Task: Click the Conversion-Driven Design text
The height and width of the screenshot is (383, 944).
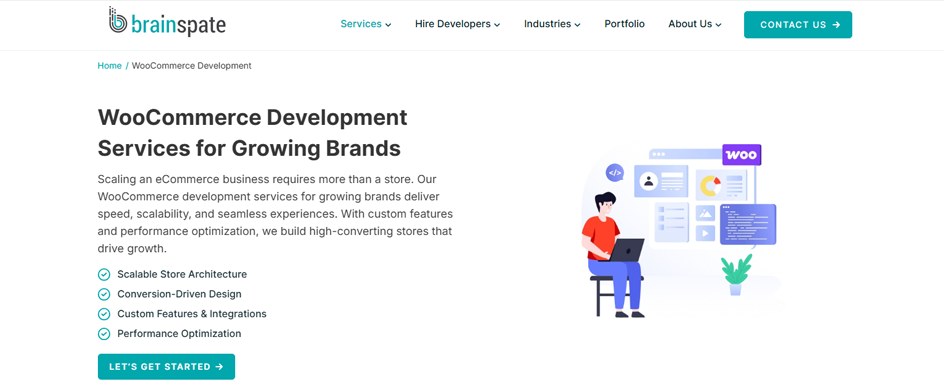Action: coord(179,294)
